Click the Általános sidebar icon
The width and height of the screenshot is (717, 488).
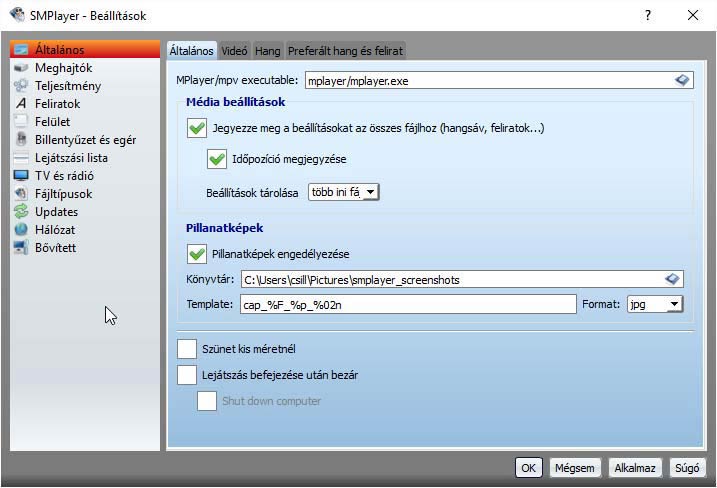tap(21, 49)
